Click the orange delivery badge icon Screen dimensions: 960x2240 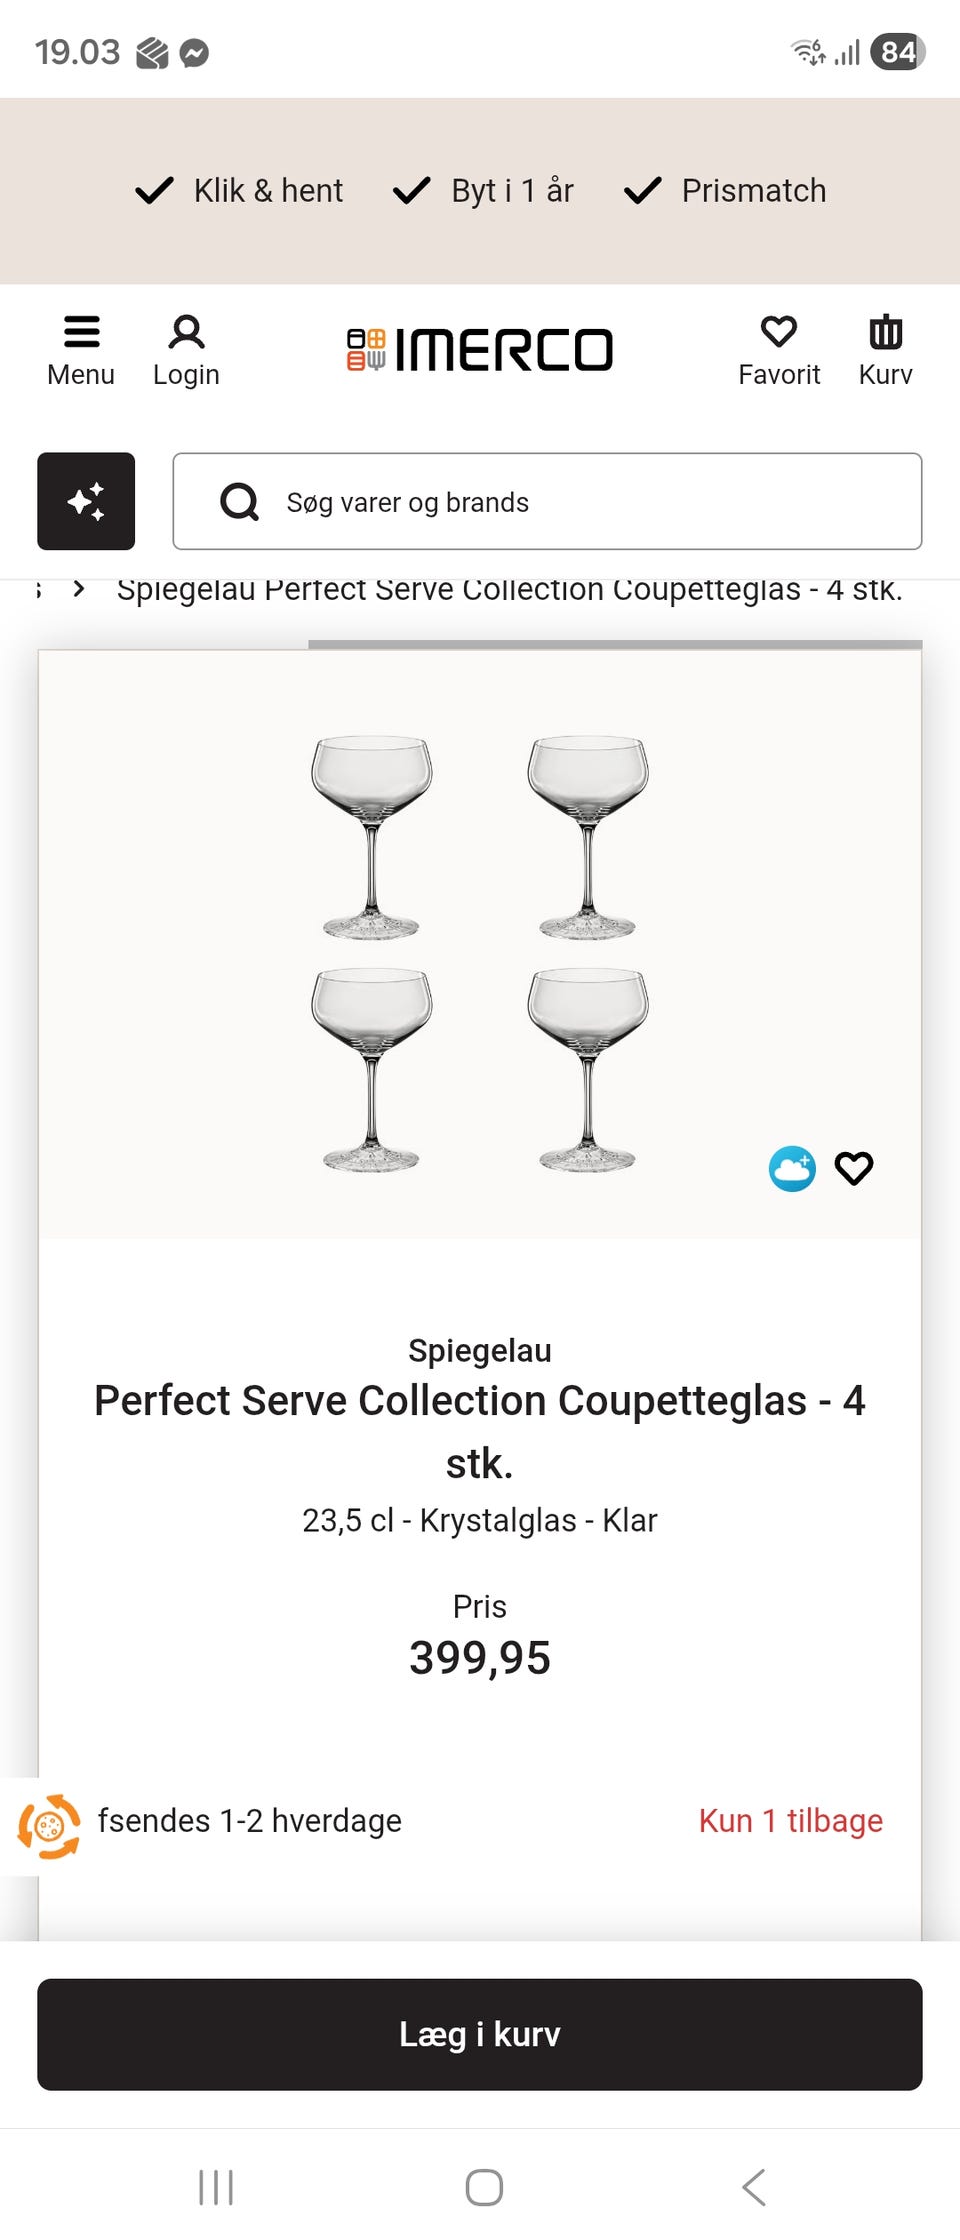pos(48,1826)
